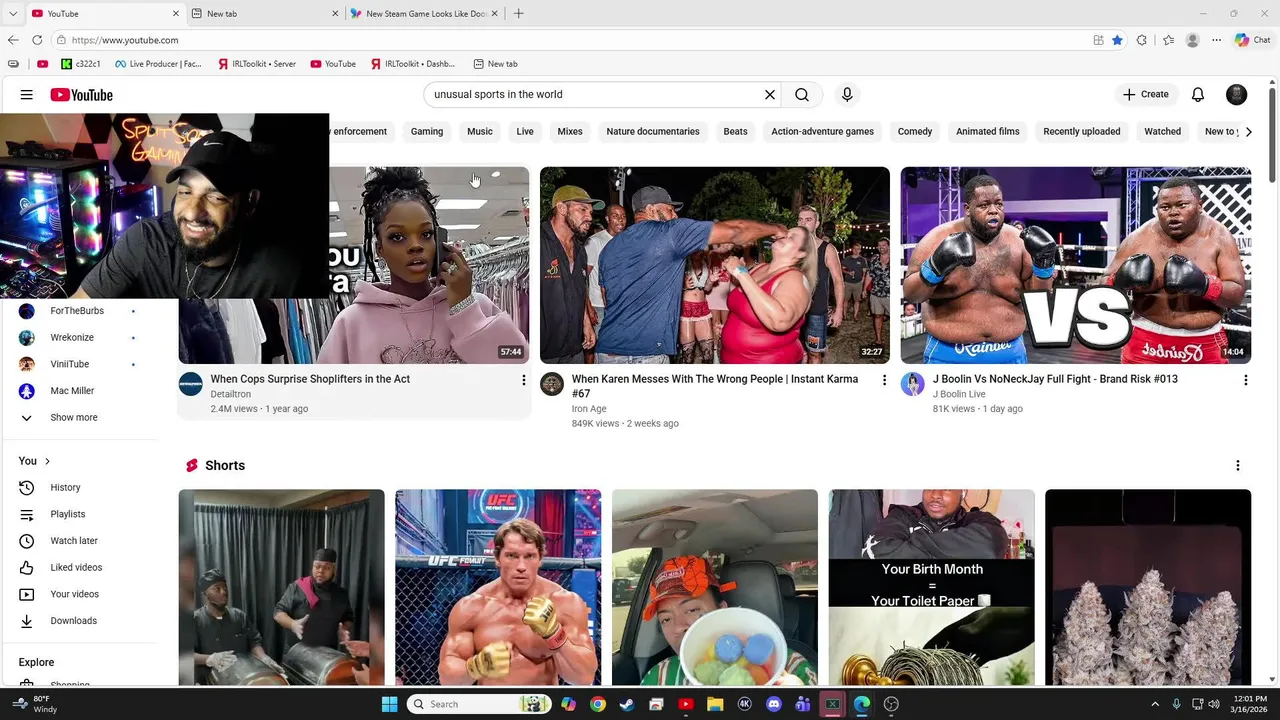Open Mac Miller subscription channel
1280x720 pixels.
coord(72,391)
